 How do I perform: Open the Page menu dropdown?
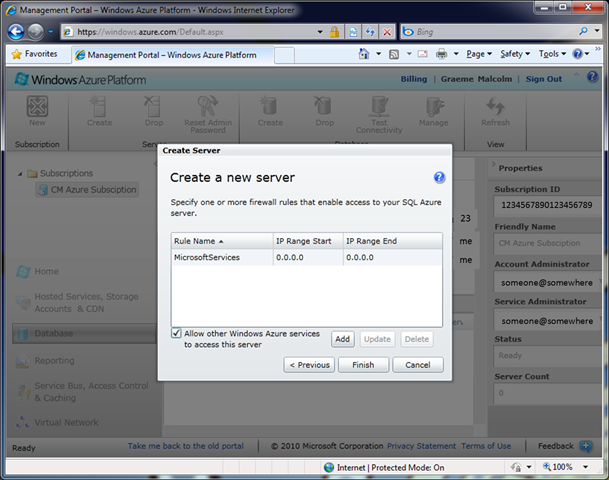pos(479,54)
